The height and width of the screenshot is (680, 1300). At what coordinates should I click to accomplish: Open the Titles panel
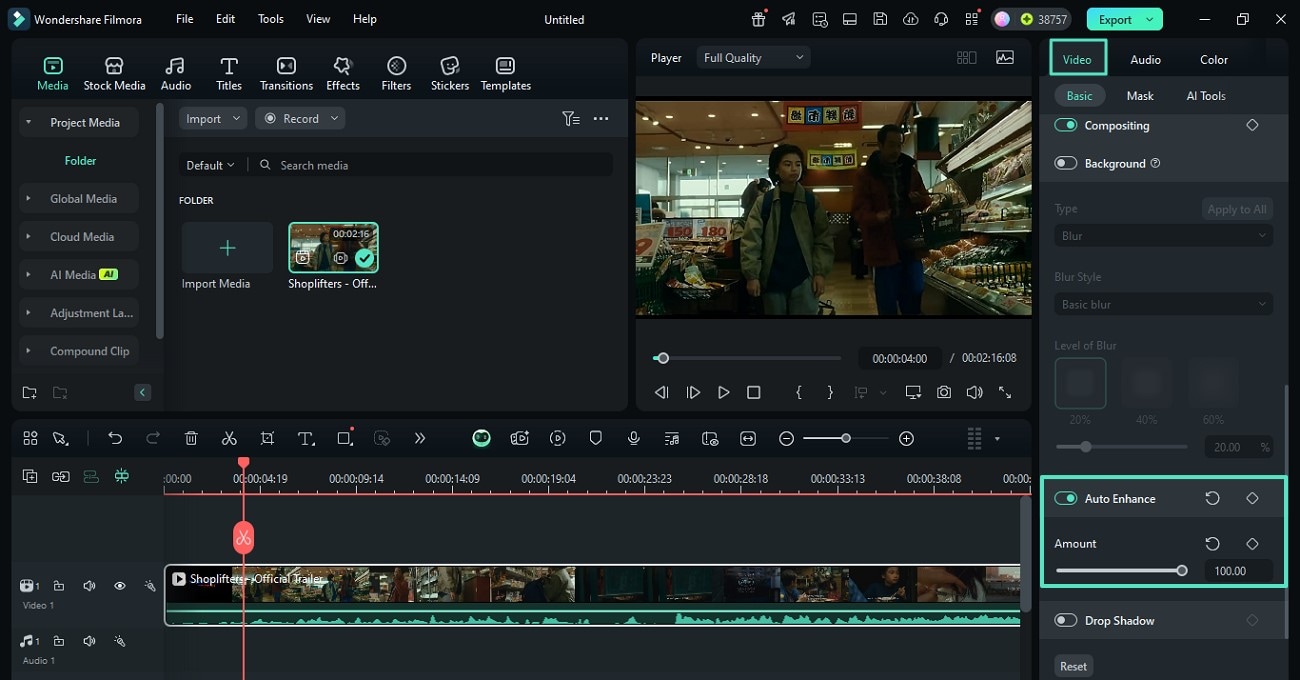(229, 73)
